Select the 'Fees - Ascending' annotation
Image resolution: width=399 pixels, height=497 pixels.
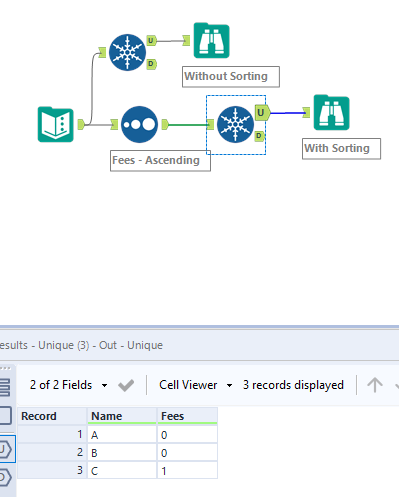coord(160,161)
